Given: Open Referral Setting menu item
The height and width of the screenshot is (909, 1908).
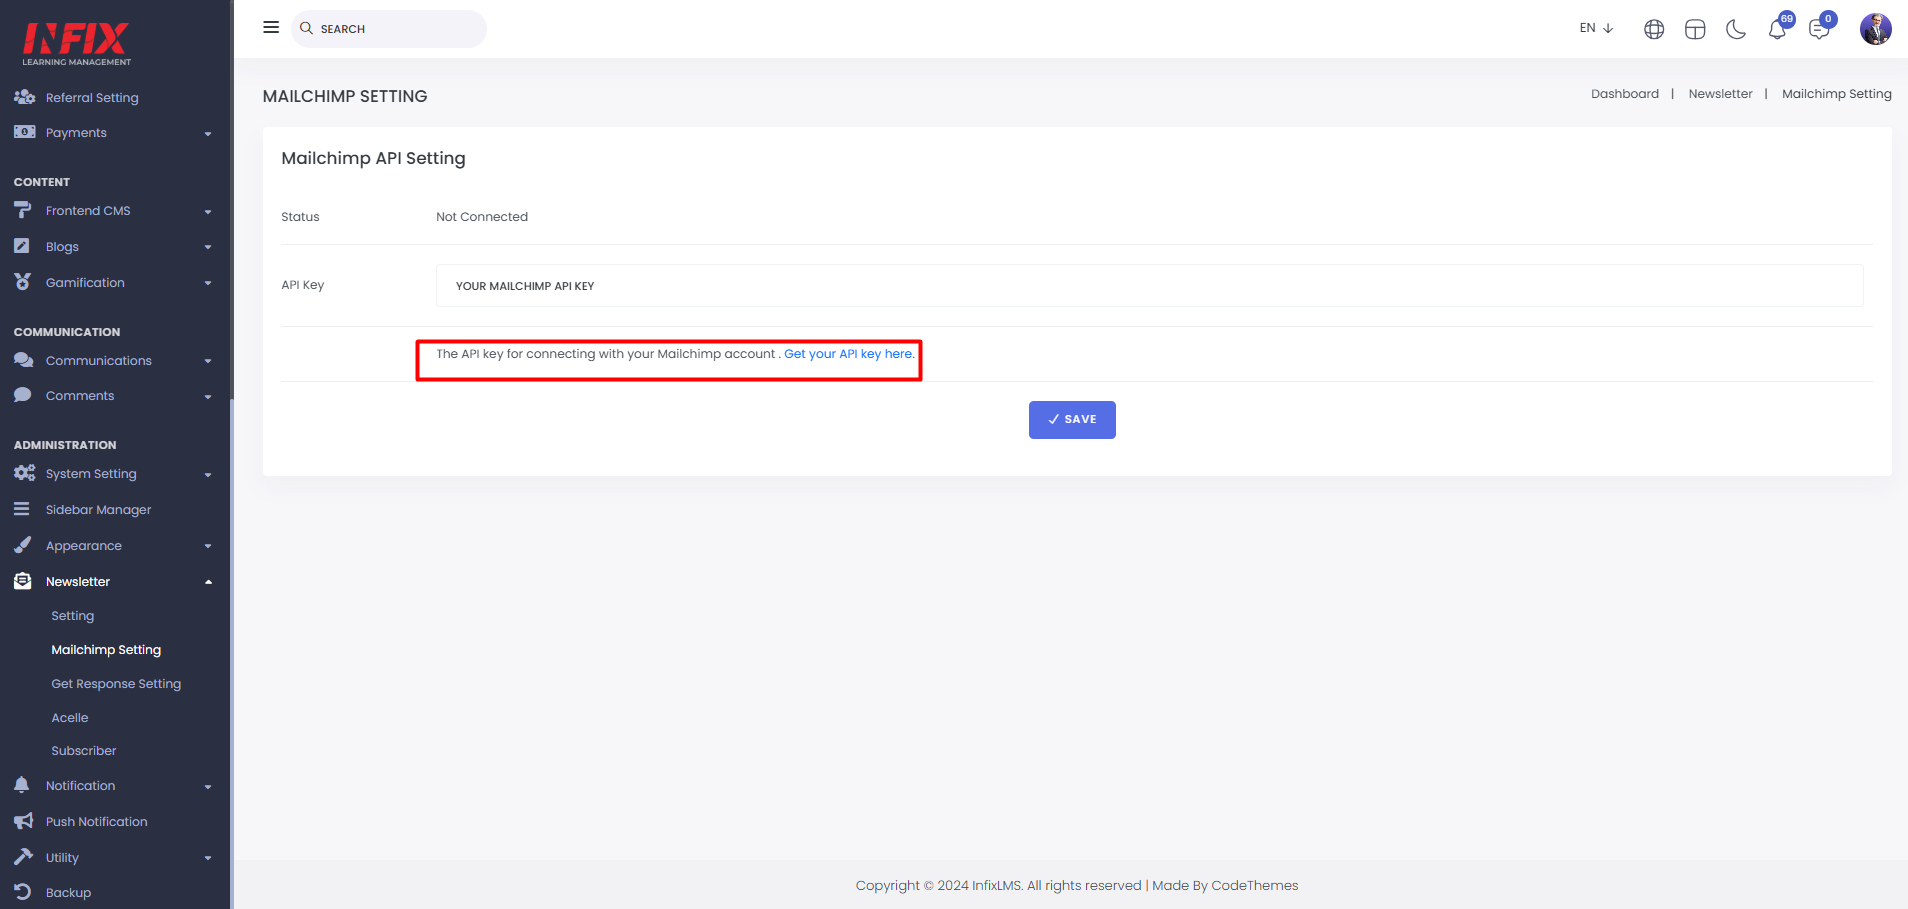Looking at the screenshot, I should coord(92,98).
